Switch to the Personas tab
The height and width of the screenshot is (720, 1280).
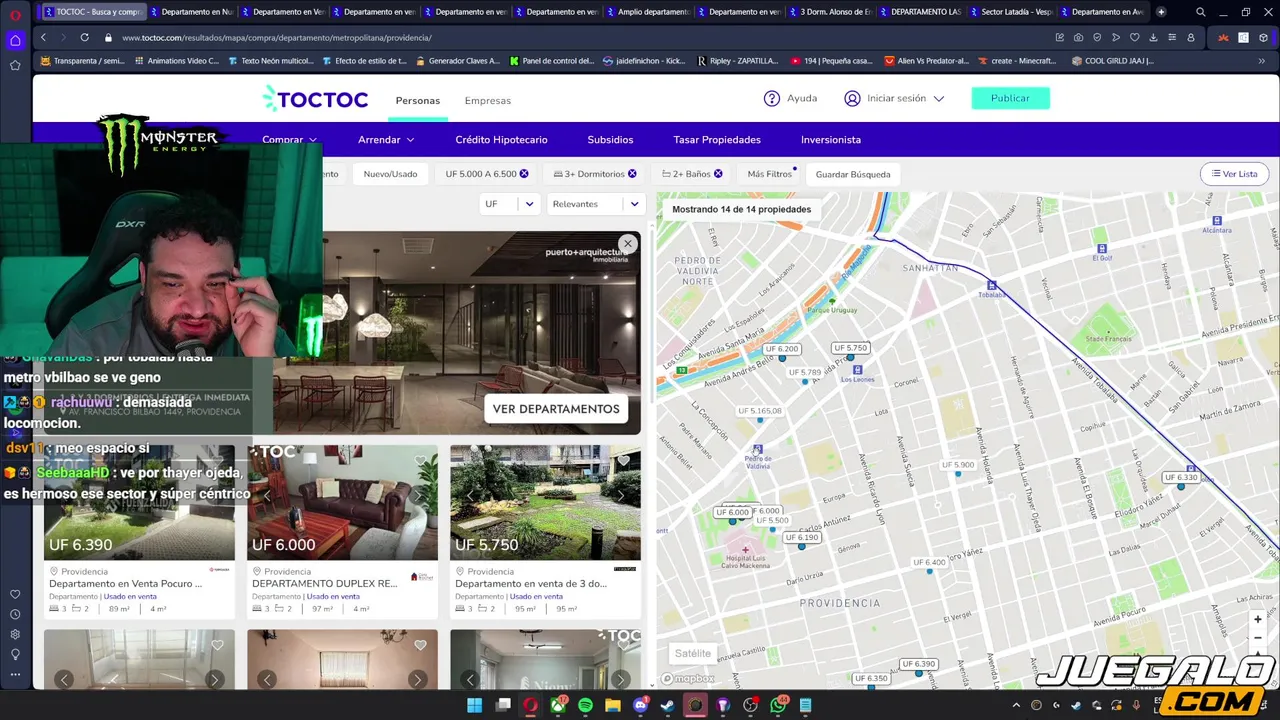point(417,100)
